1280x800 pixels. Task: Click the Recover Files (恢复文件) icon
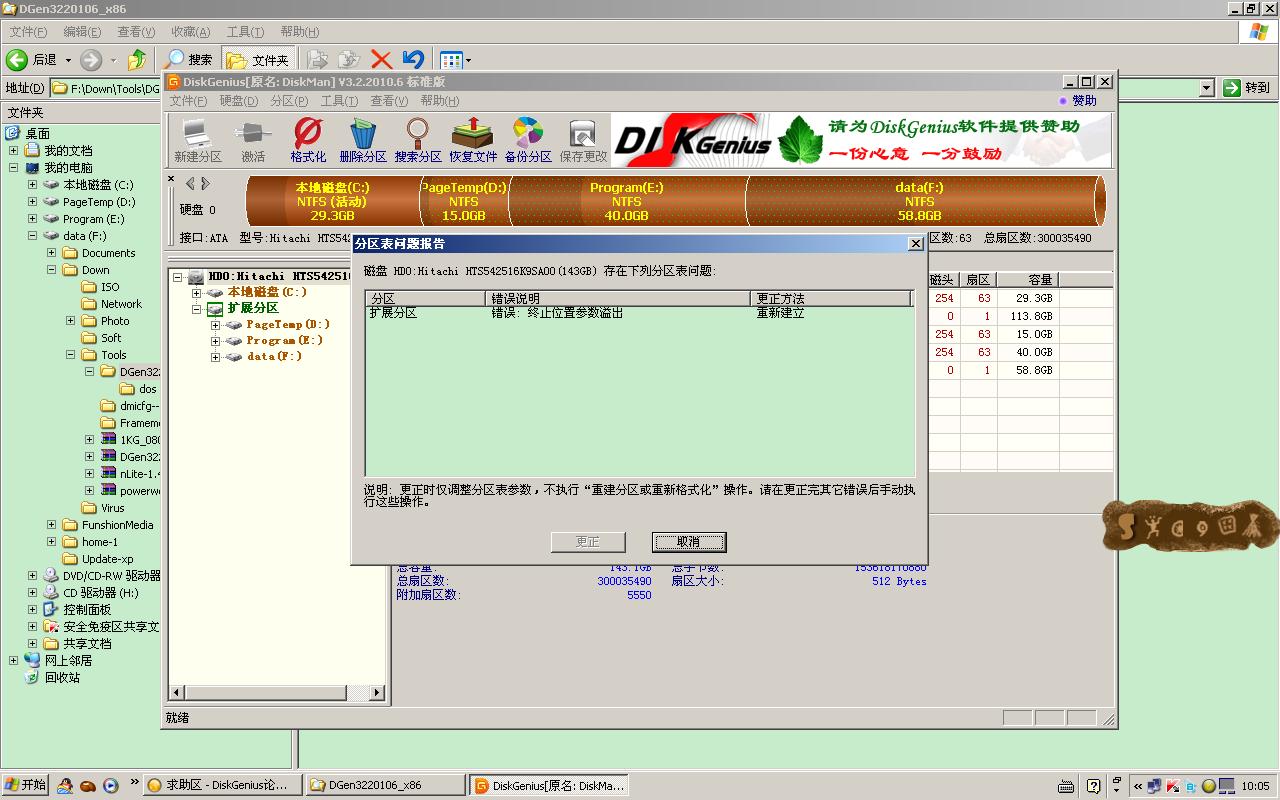[x=473, y=140]
